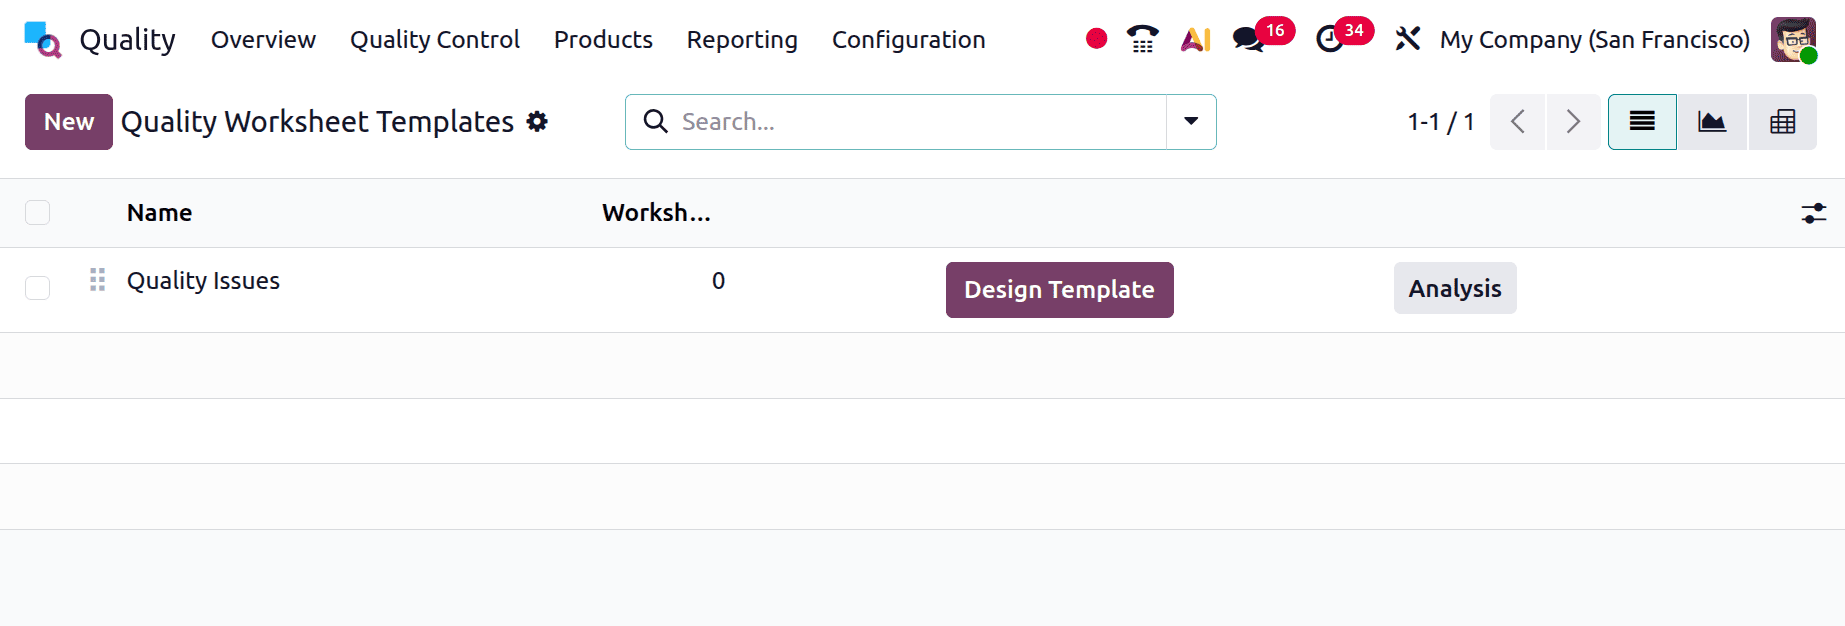Go to next page of records
The height and width of the screenshot is (626, 1845).
coord(1573,122)
